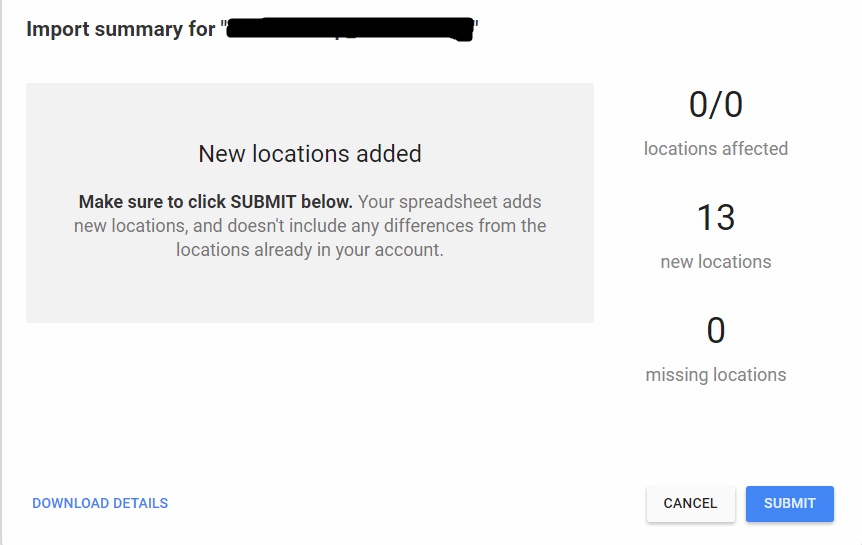The height and width of the screenshot is (545, 862).
Task: Click the word "Import" in the dialog title
Action: (56, 29)
